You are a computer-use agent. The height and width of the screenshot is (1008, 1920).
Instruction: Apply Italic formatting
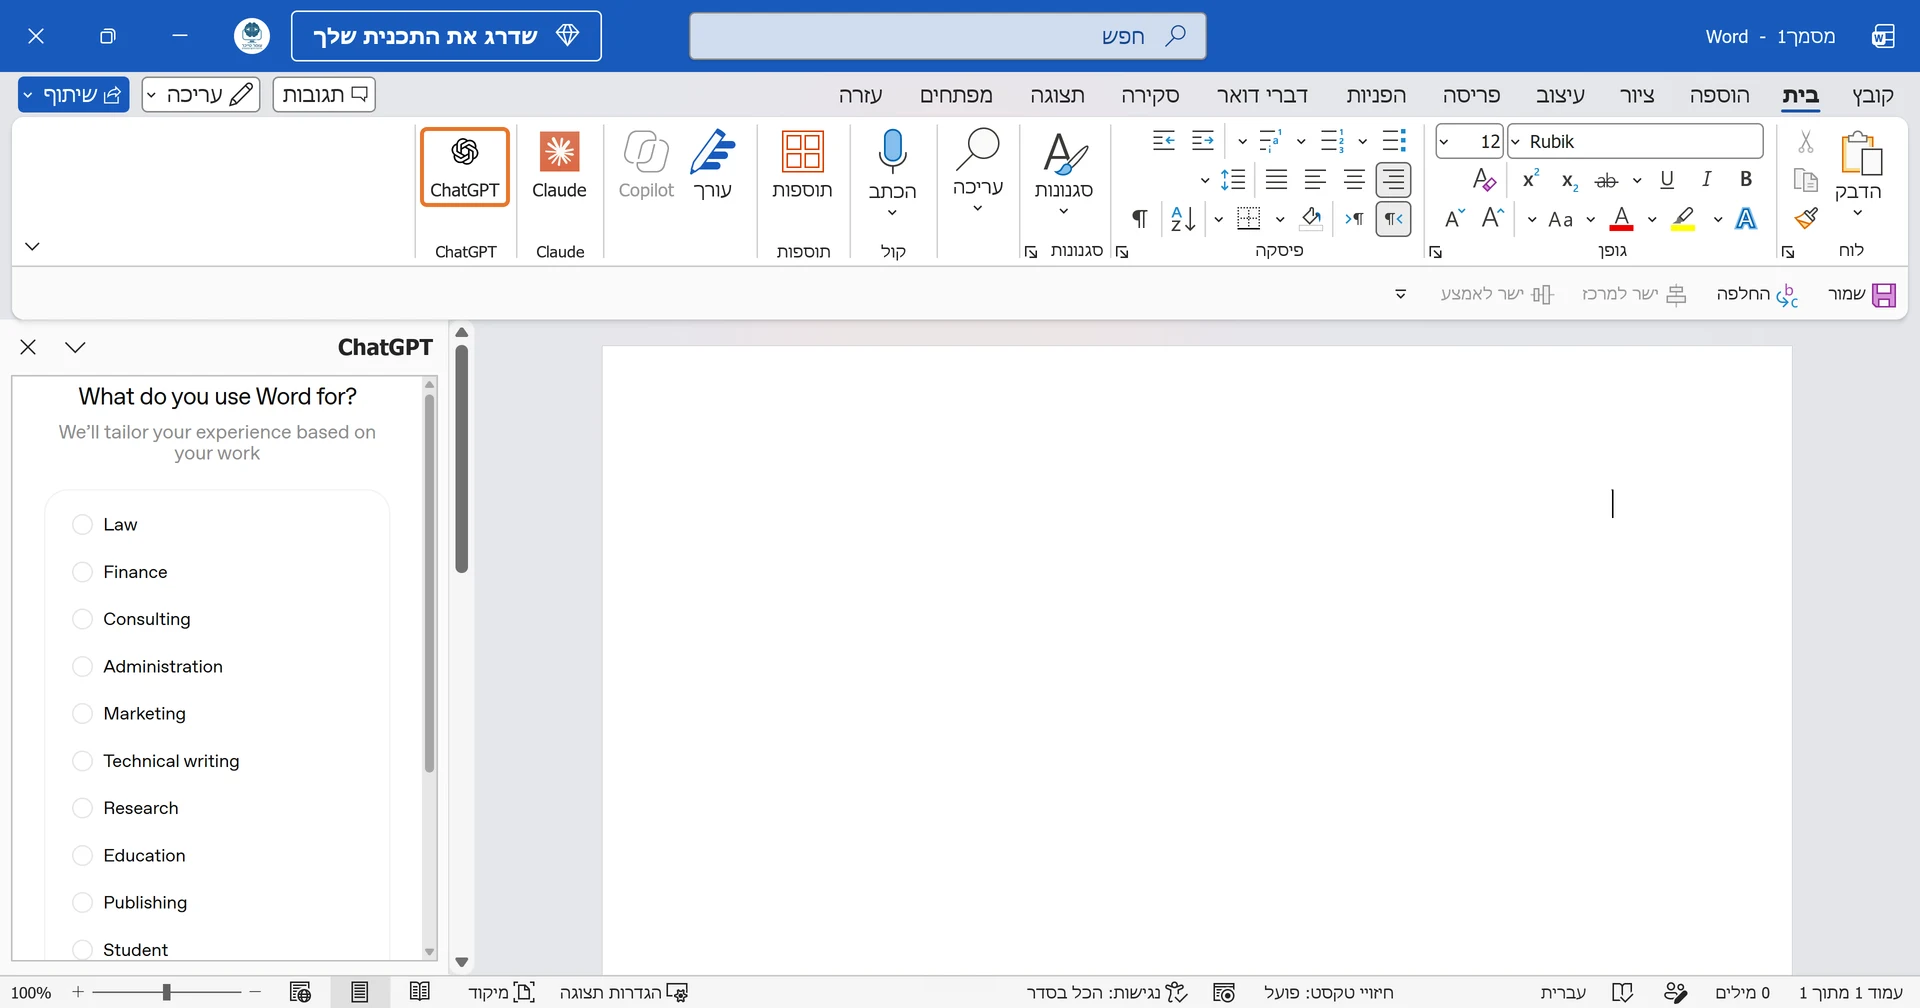click(x=1707, y=179)
